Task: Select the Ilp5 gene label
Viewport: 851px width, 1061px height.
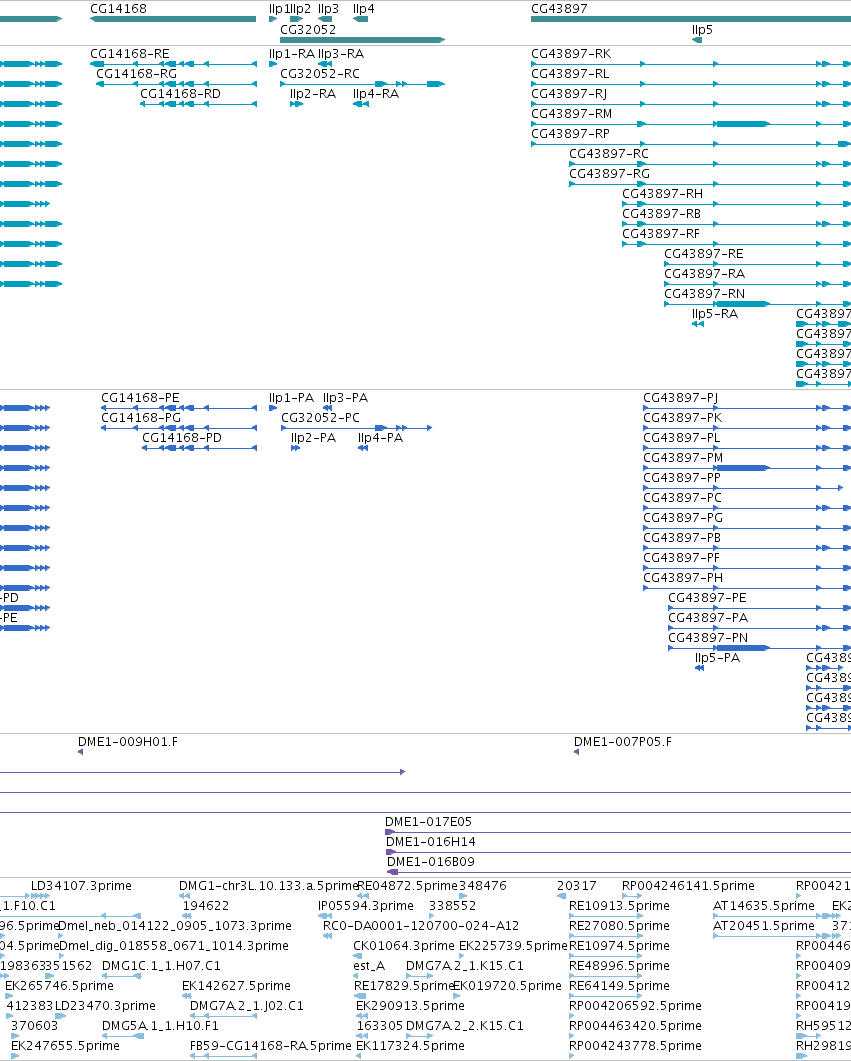Action: point(702,30)
